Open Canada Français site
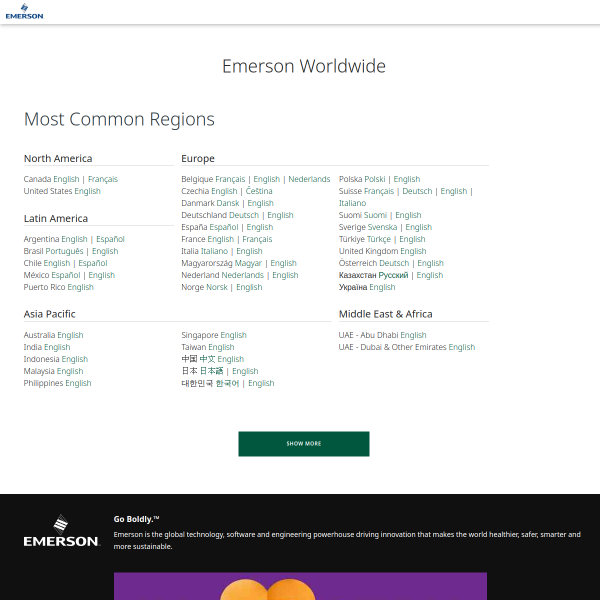The height and width of the screenshot is (600, 600). [103, 179]
